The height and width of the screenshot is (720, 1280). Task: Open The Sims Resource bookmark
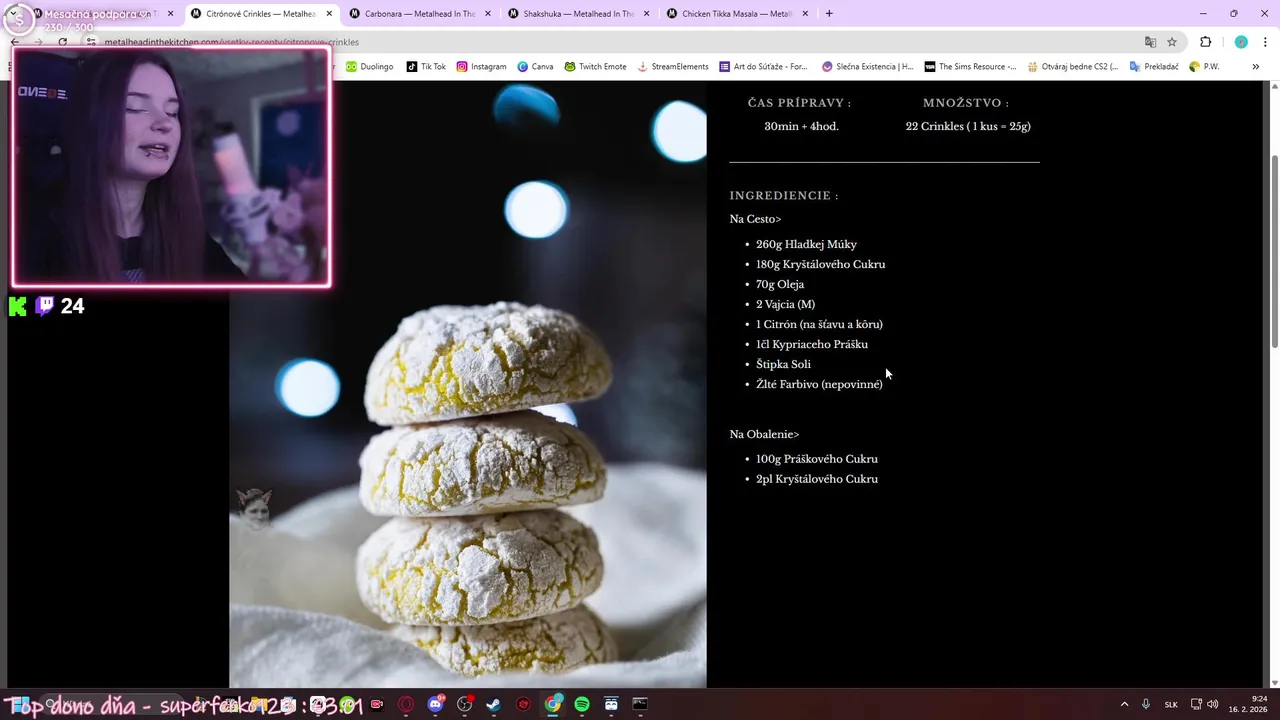click(x=970, y=66)
